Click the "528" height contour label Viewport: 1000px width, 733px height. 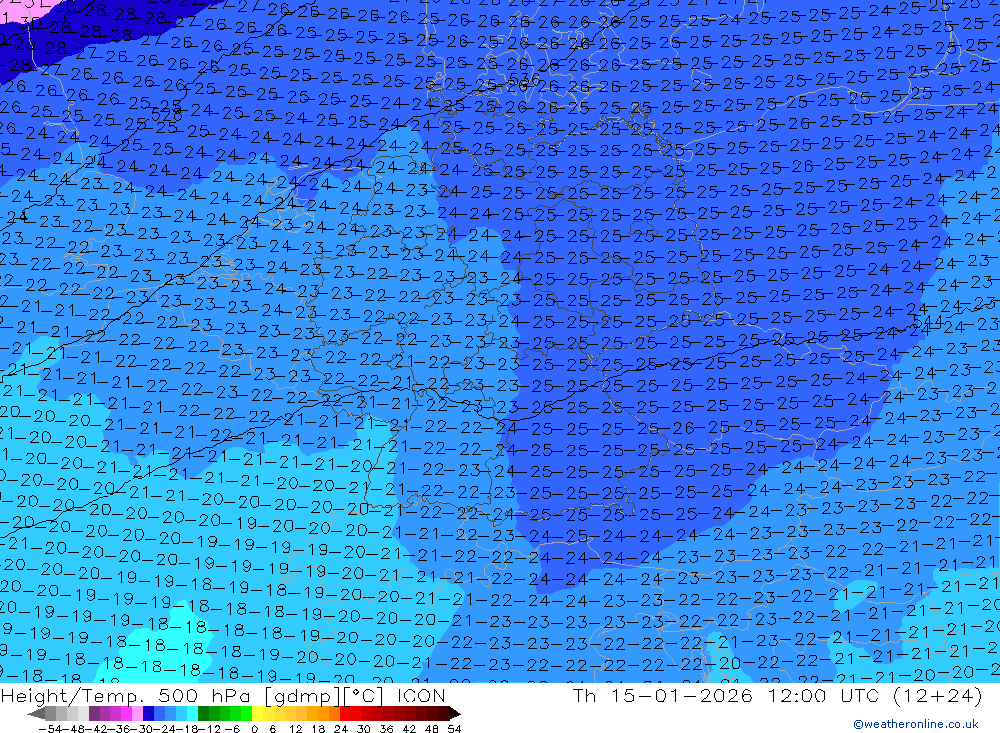(166, 114)
